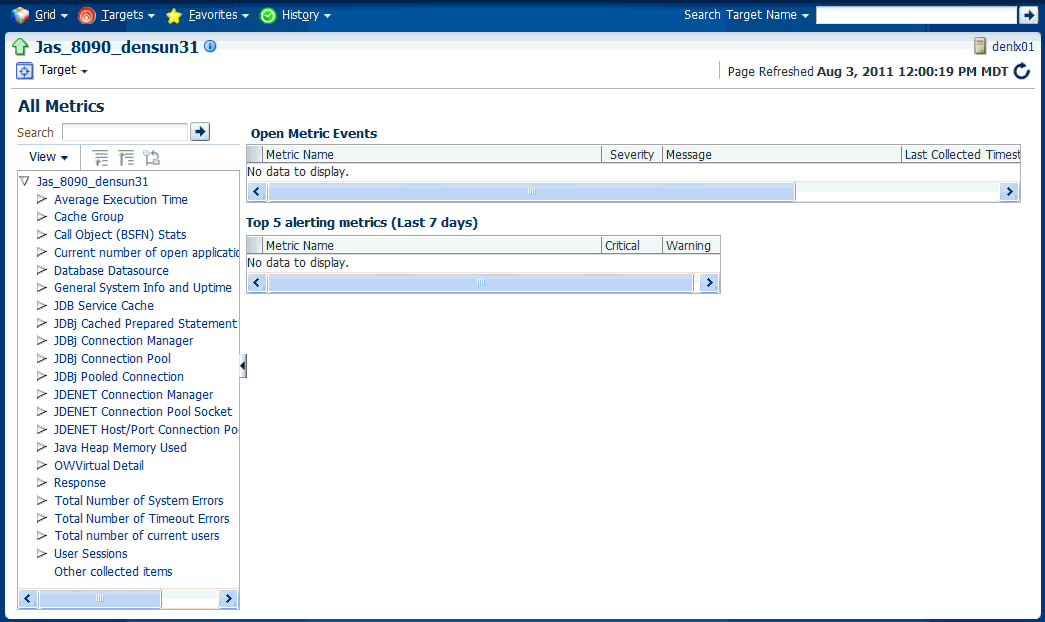Viewport: 1045px width, 622px height.
Task: Open the View menu in metrics tree
Action: pyautogui.click(x=48, y=157)
